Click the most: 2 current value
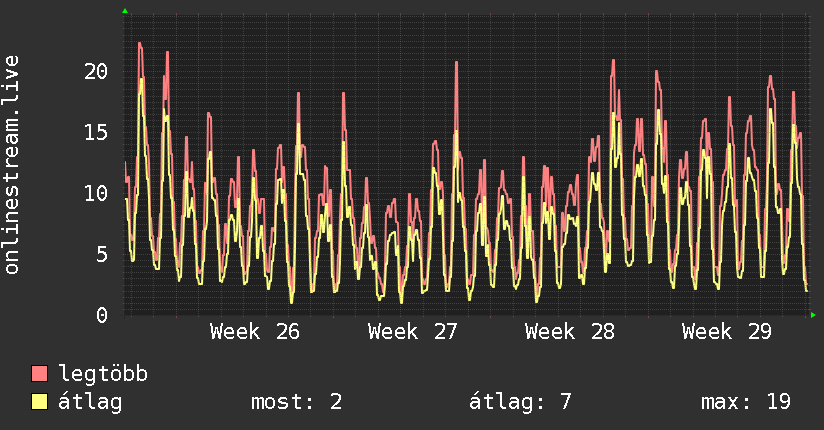The width and height of the screenshot is (824, 430). point(297,402)
